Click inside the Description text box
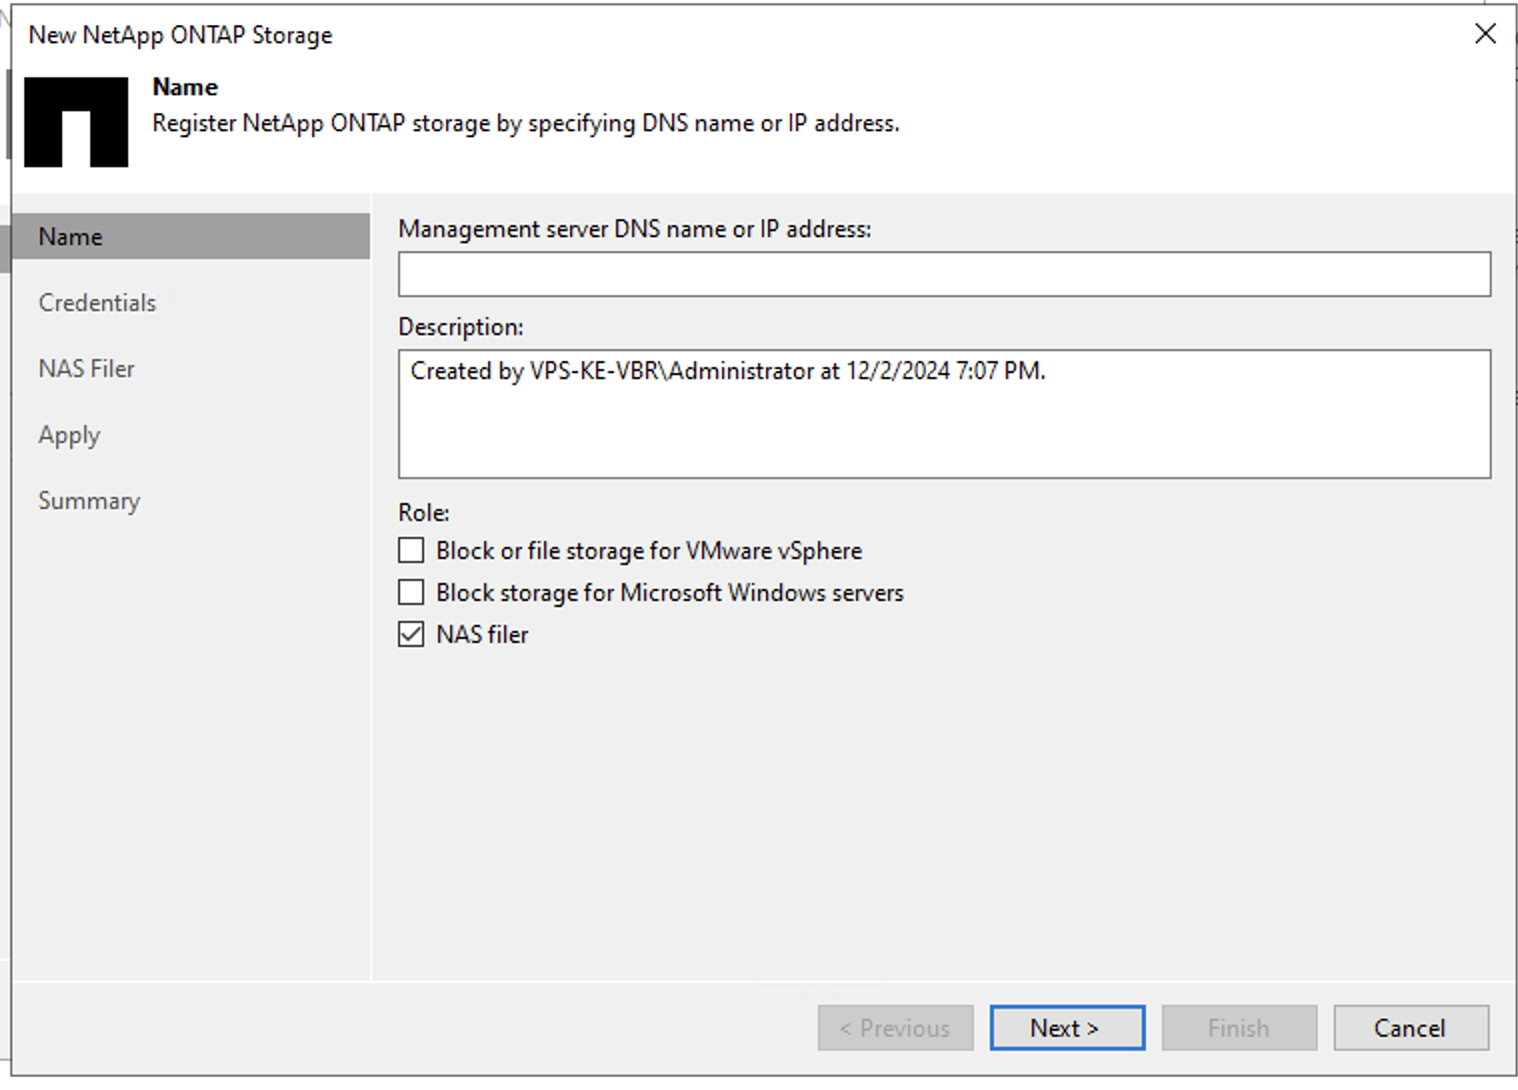Image resolution: width=1518 pixels, height=1090 pixels. click(944, 414)
